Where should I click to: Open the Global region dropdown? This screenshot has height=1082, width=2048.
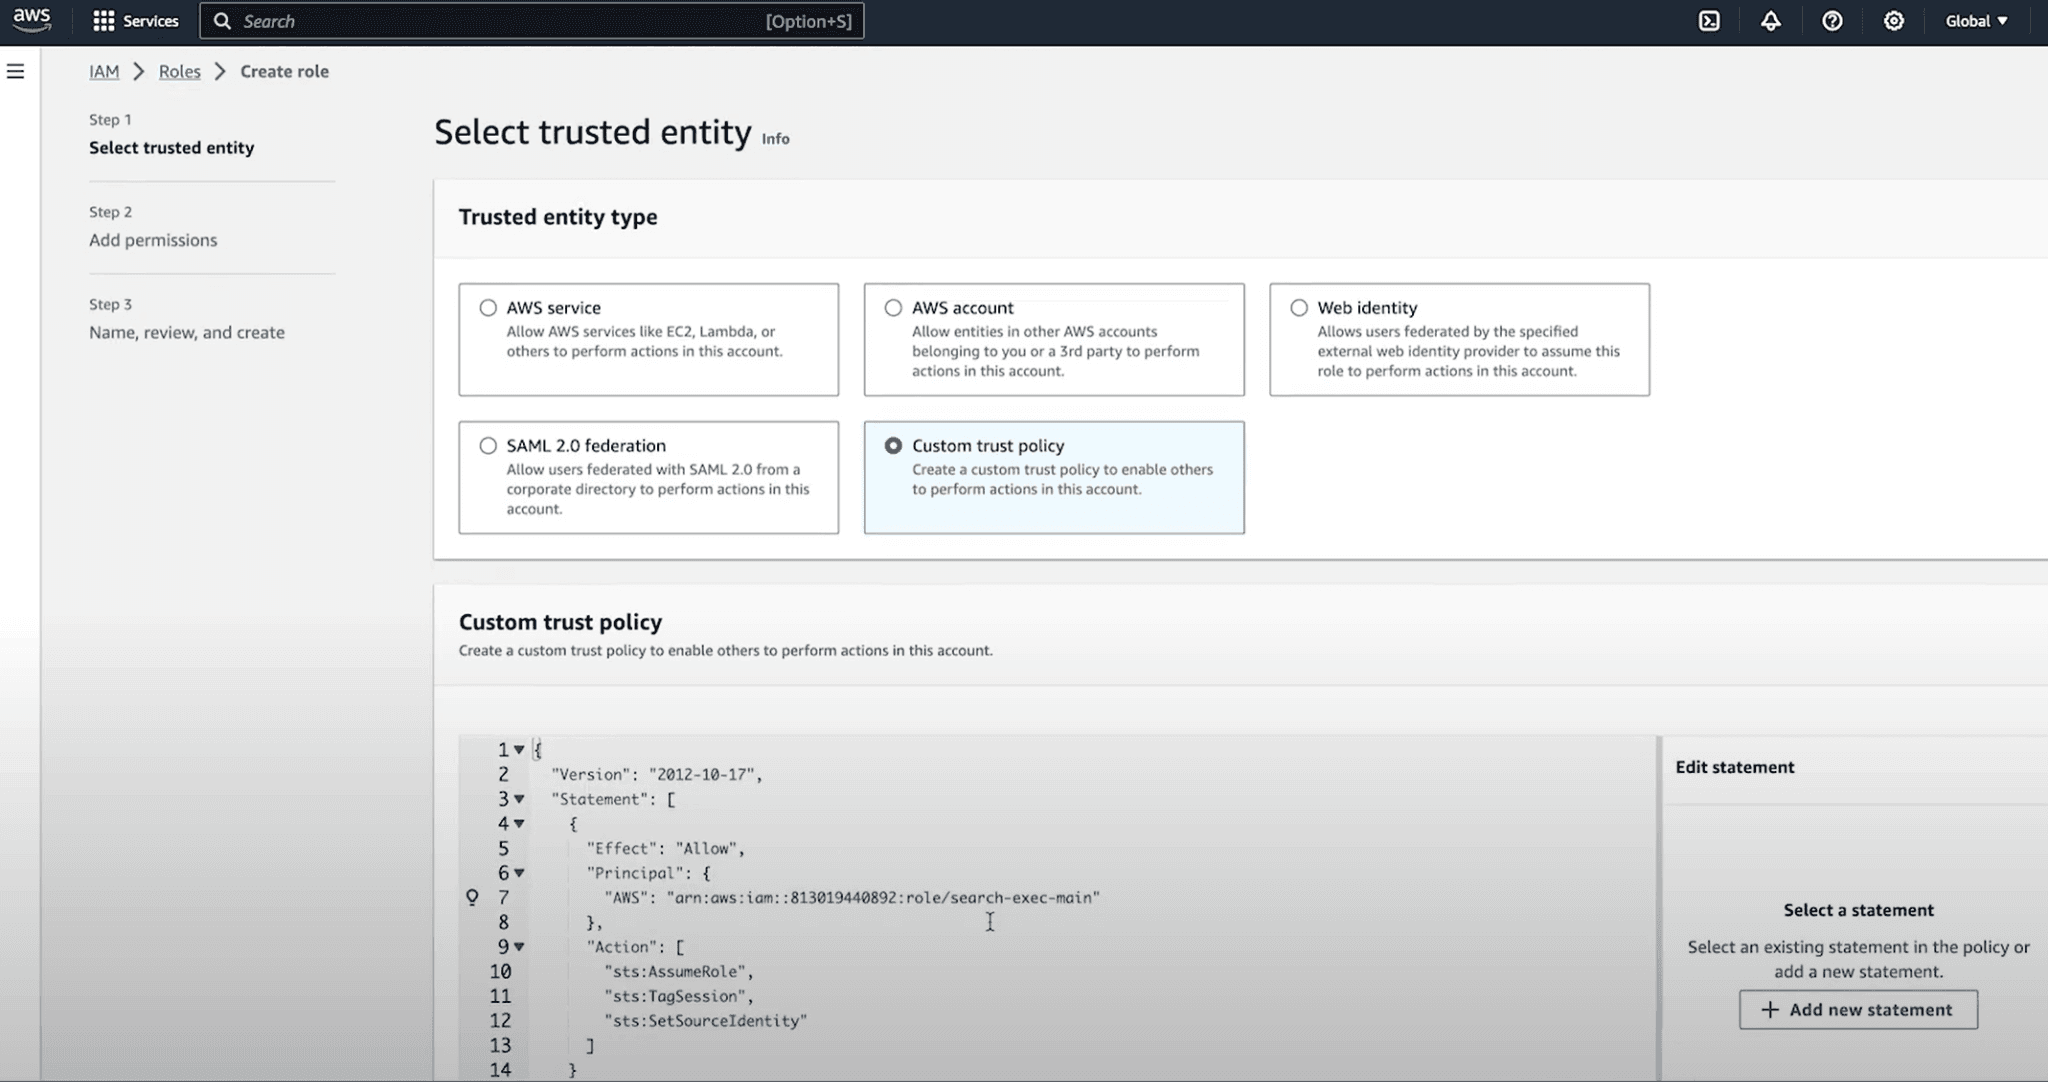(x=1976, y=21)
